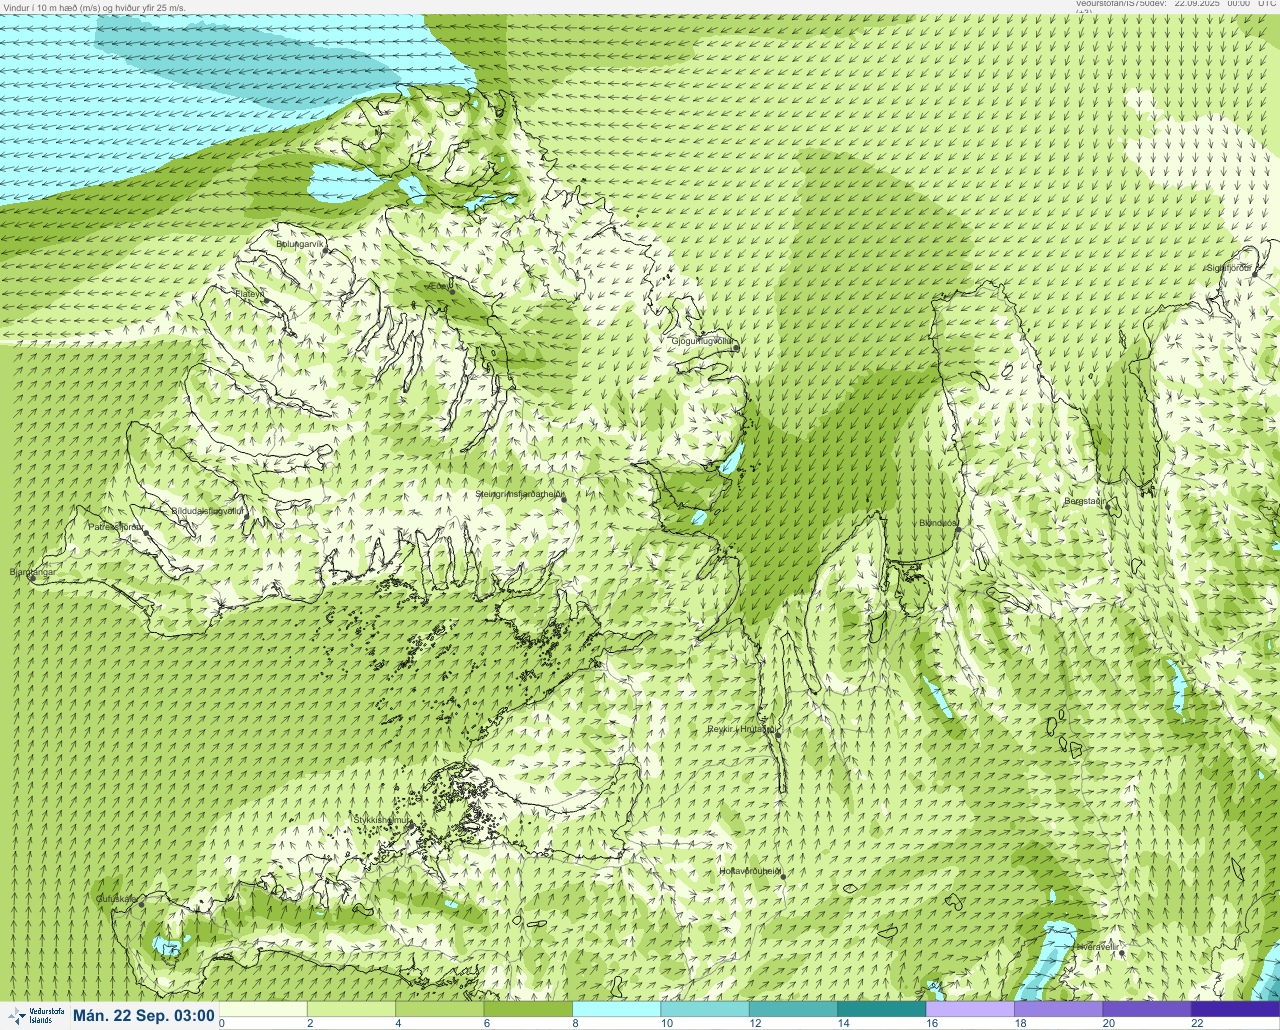Click the 'Gjögurflugvöllur' place label
This screenshot has height=1030, width=1280.
[x=702, y=341]
